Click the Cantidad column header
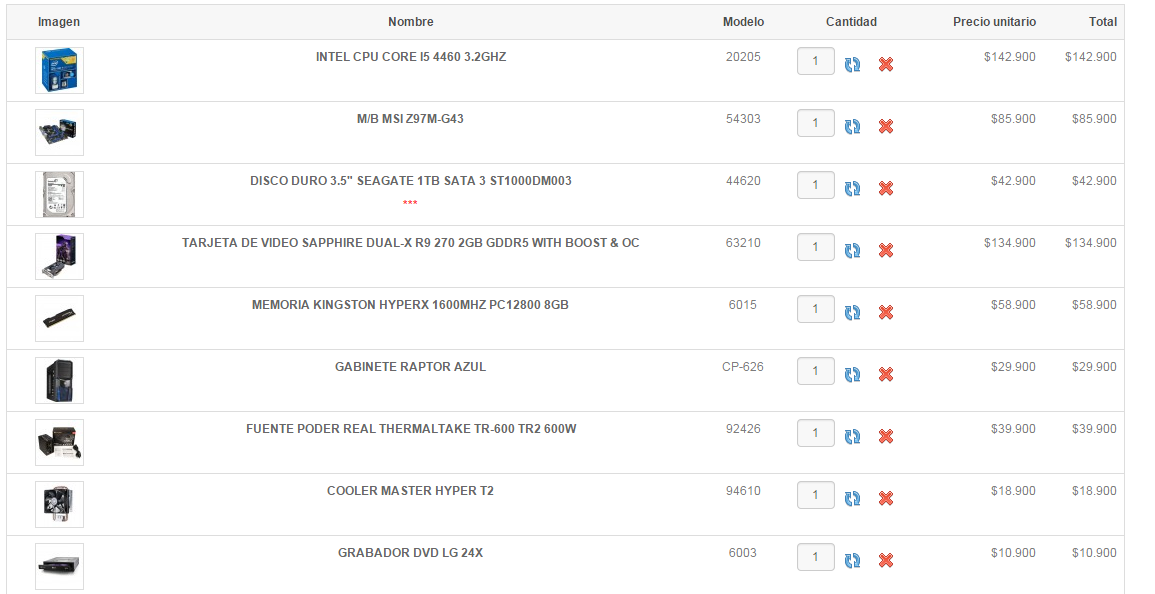 (x=852, y=22)
